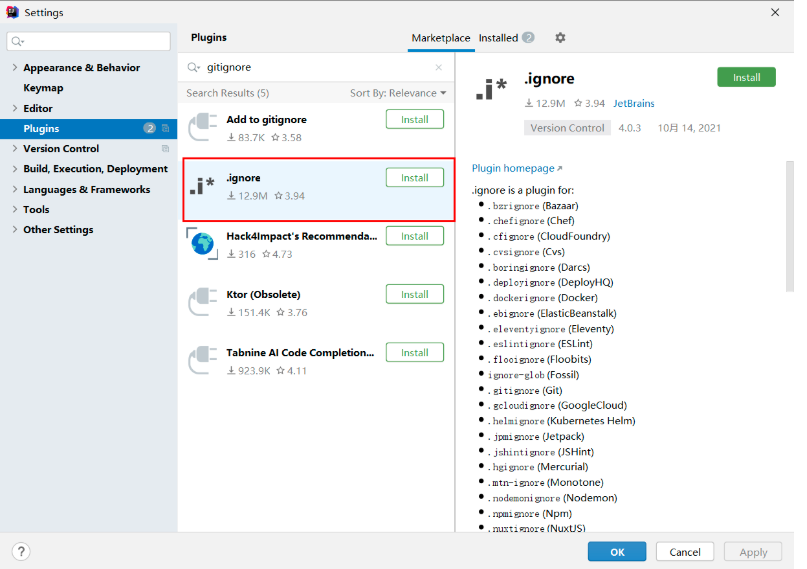Expand Languages & Frameworks section
Image resolution: width=807 pixels, height=569 pixels.
(x=14, y=189)
